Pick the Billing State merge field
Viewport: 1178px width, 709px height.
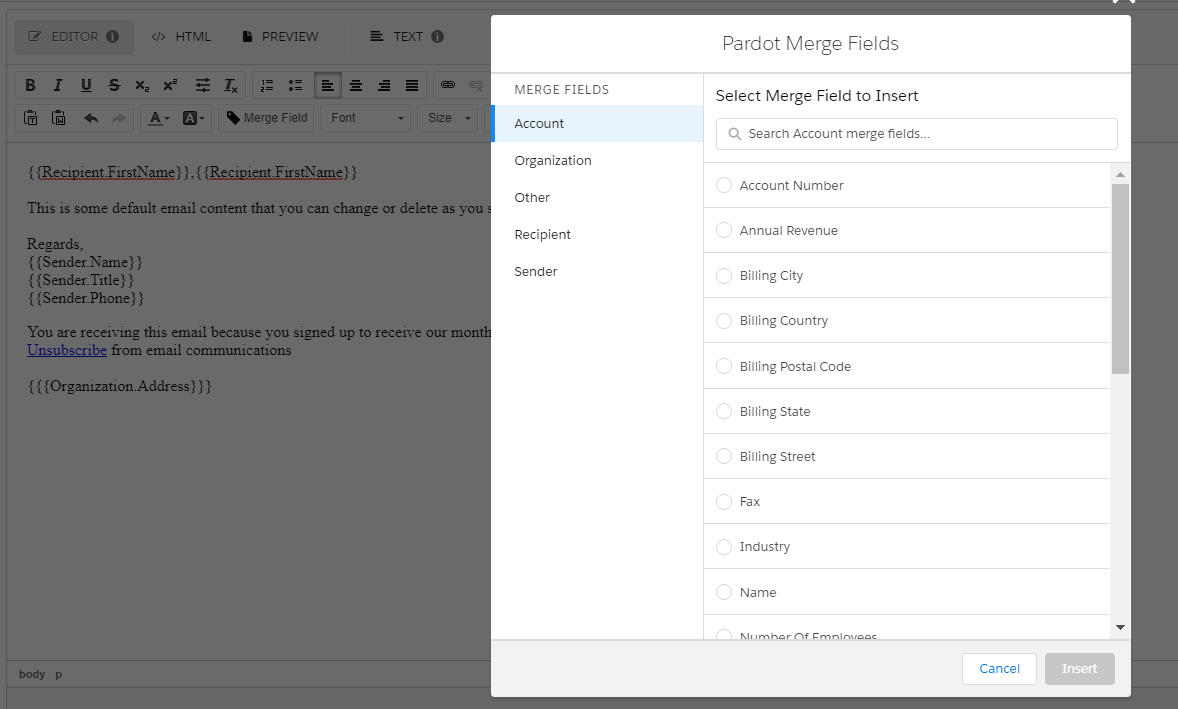[x=723, y=411]
